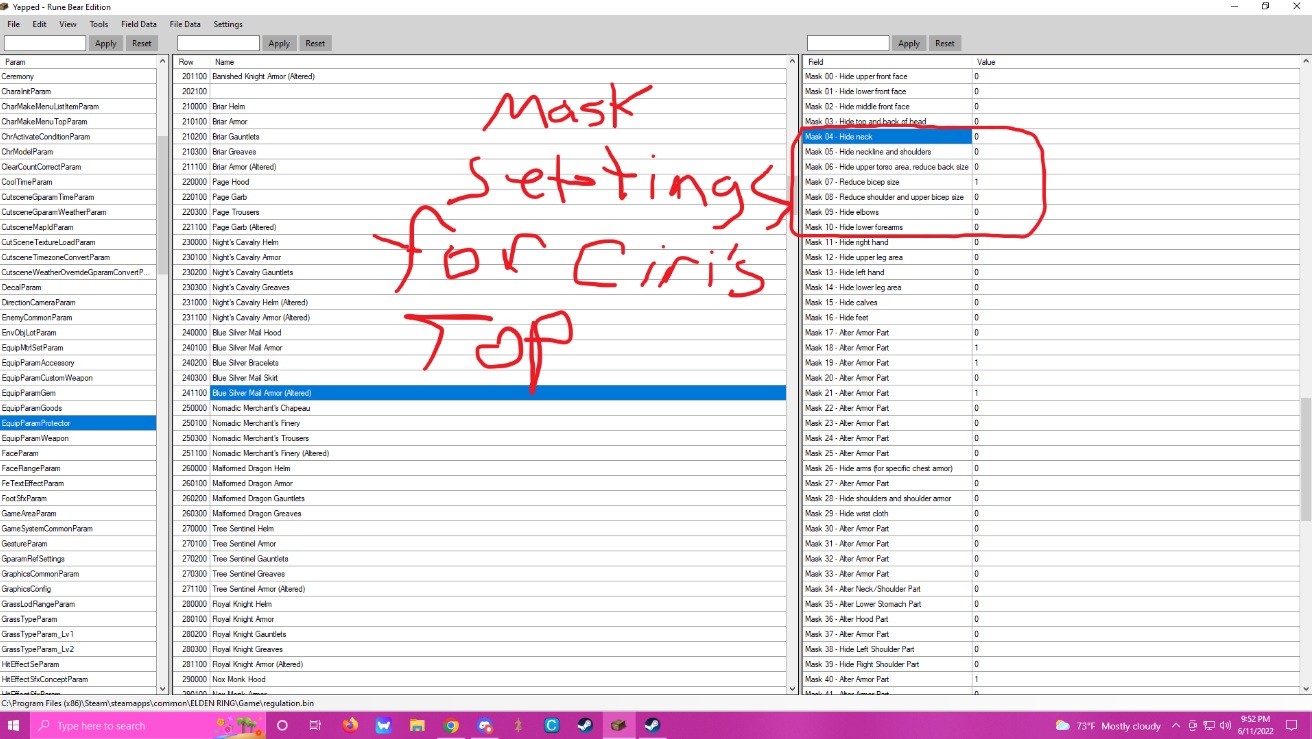Select row Malformed Dragon Helm

pos(480,468)
